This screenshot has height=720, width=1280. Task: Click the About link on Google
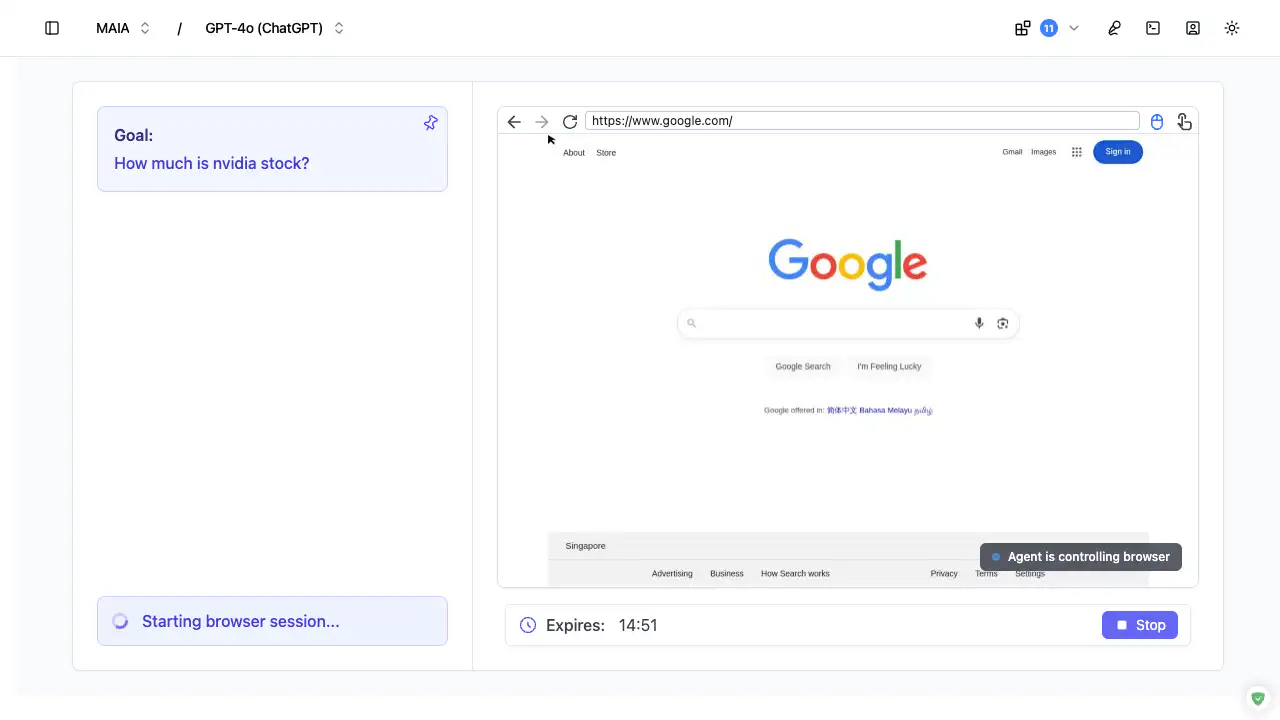[x=574, y=152]
